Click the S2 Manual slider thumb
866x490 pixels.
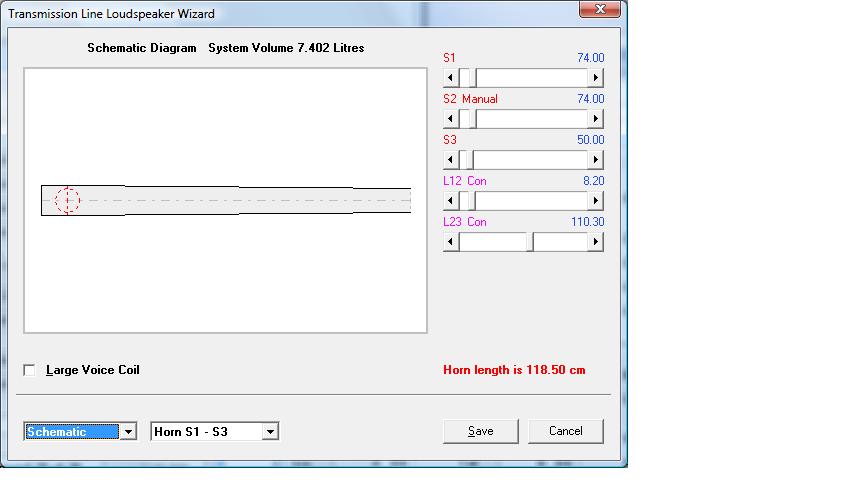click(x=472, y=119)
